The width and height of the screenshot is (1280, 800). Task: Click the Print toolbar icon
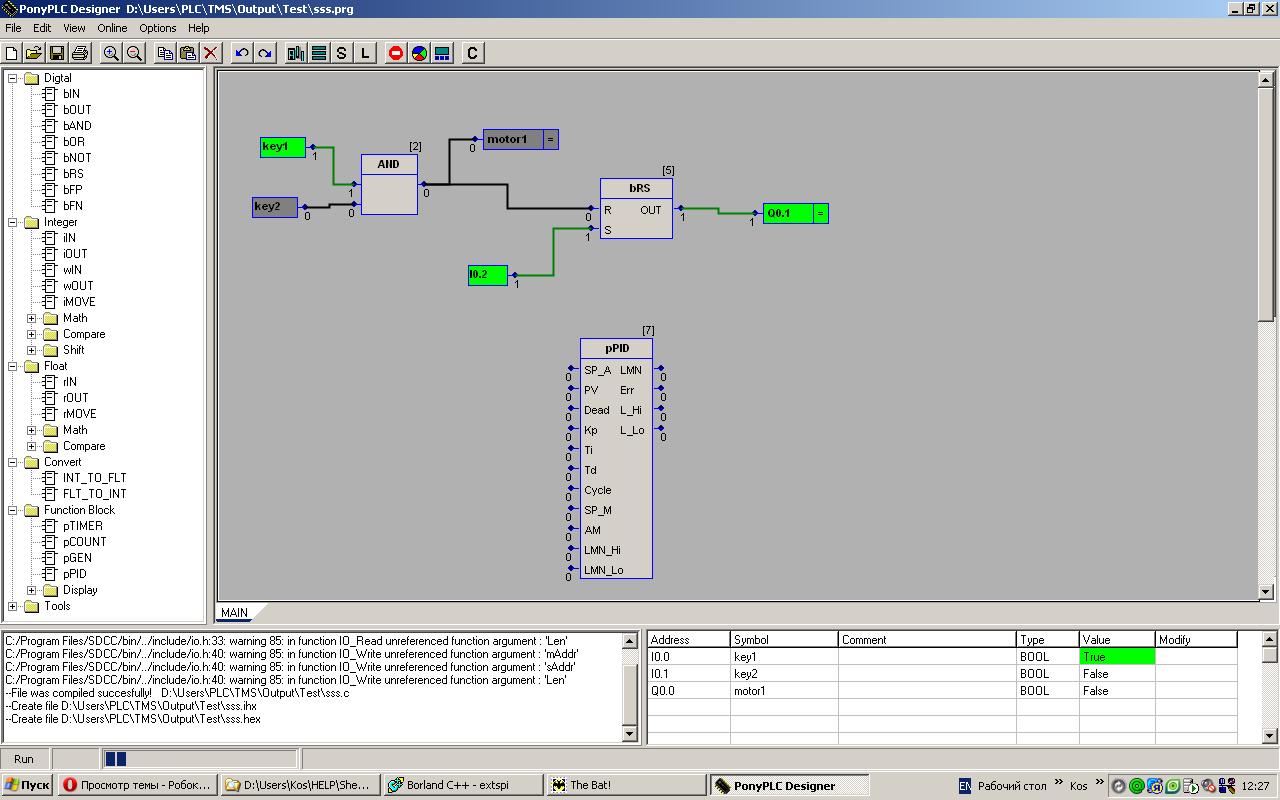click(x=80, y=53)
